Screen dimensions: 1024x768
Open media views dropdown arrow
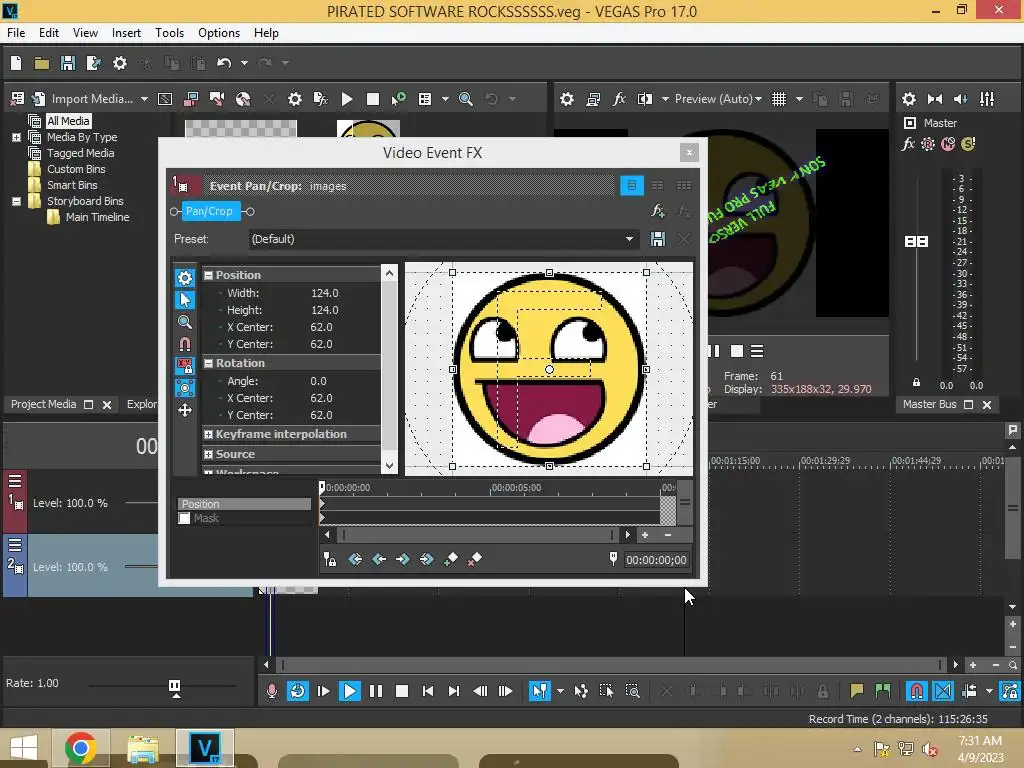click(445, 99)
